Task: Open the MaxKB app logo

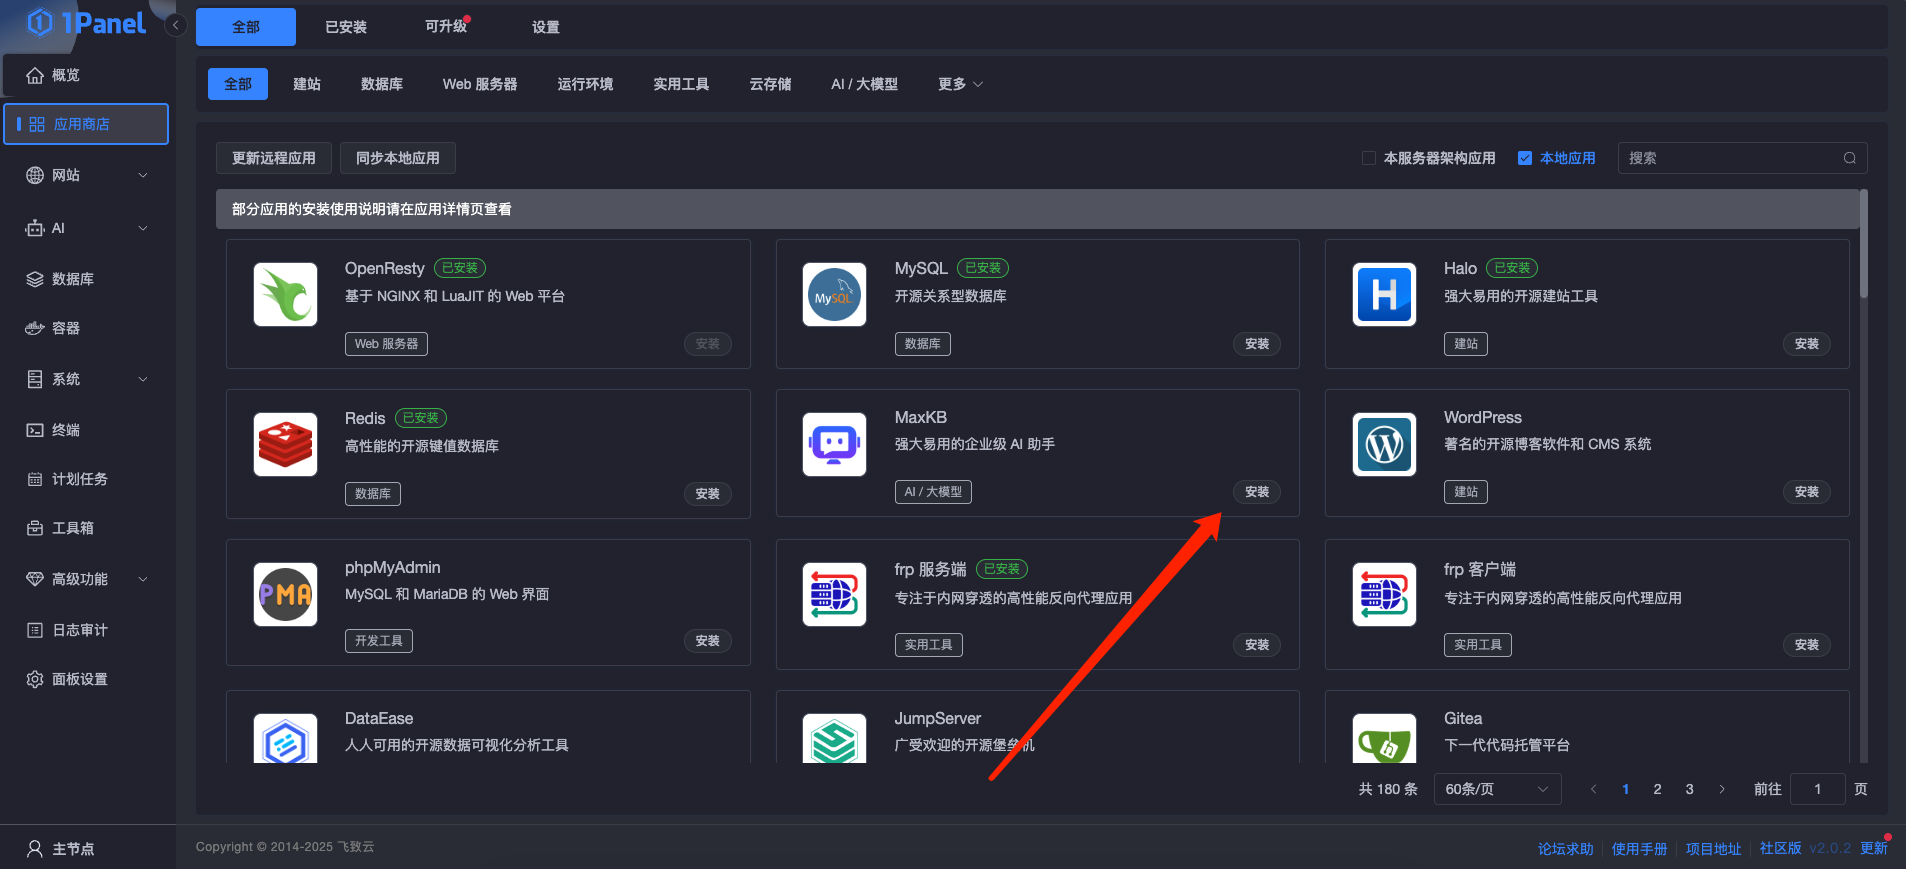Action: click(835, 444)
